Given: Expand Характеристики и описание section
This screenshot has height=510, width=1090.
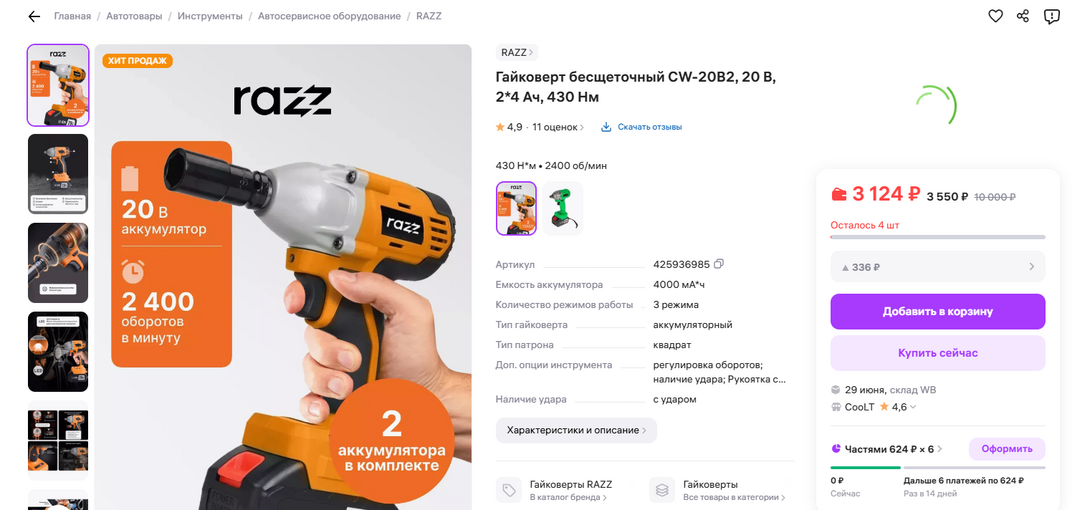Looking at the screenshot, I should point(576,430).
